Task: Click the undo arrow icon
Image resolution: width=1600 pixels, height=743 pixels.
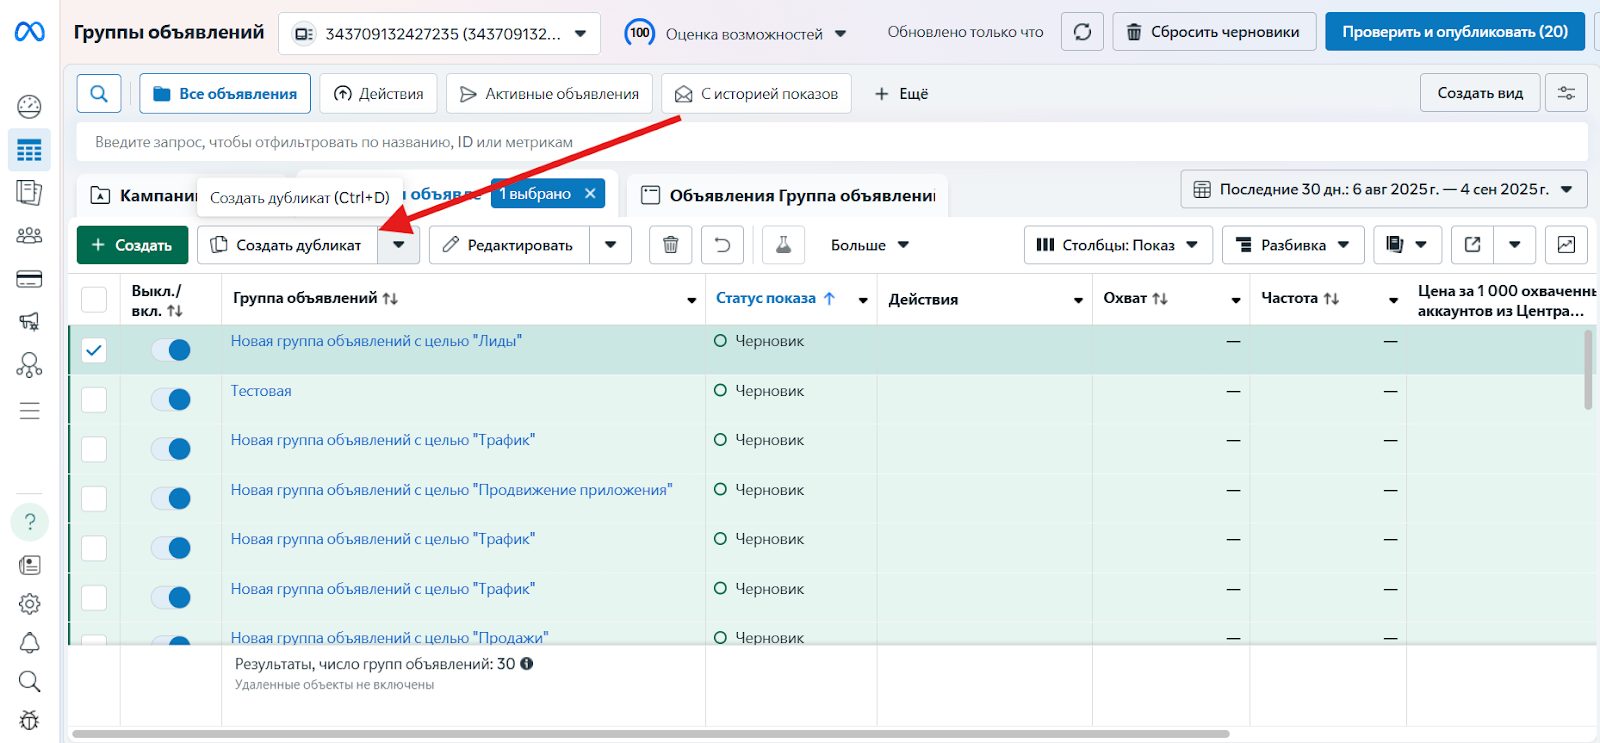Action: (x=722, y=245)
